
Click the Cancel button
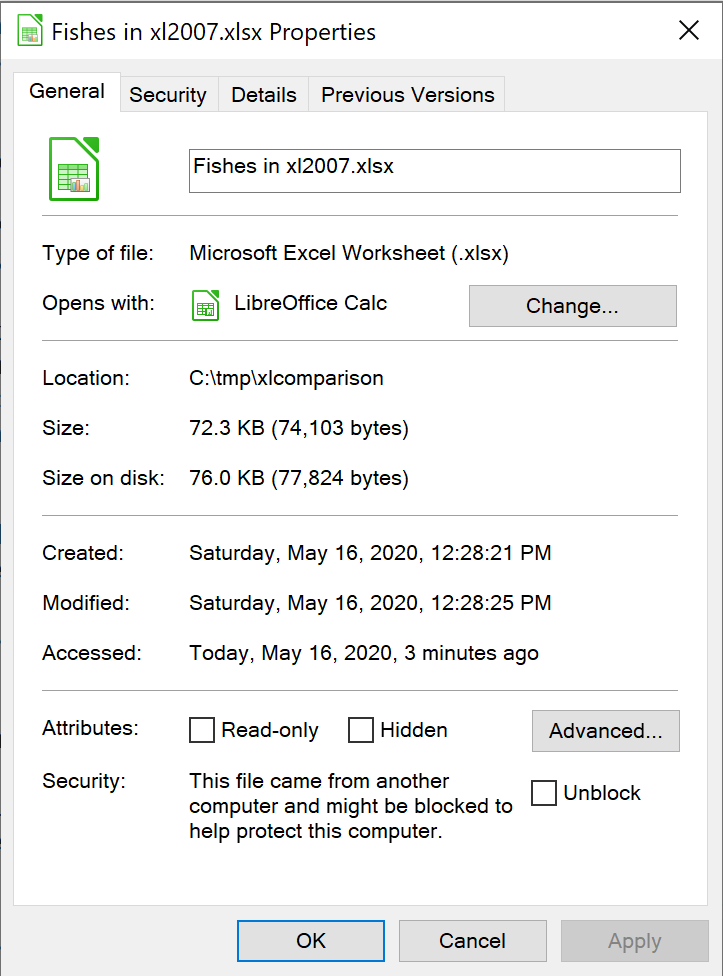point(472,941)
